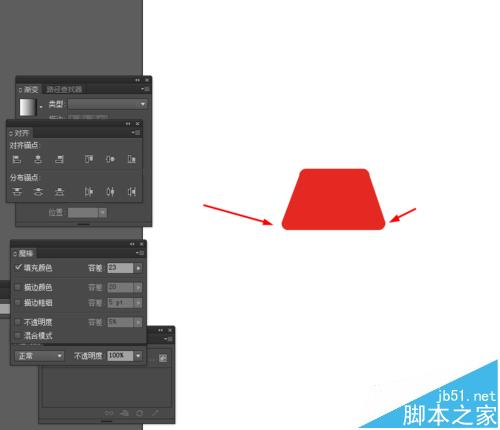500x430 pixels.
Task: Click the layers-like icon in bottom panel footer
Action: 124,413
